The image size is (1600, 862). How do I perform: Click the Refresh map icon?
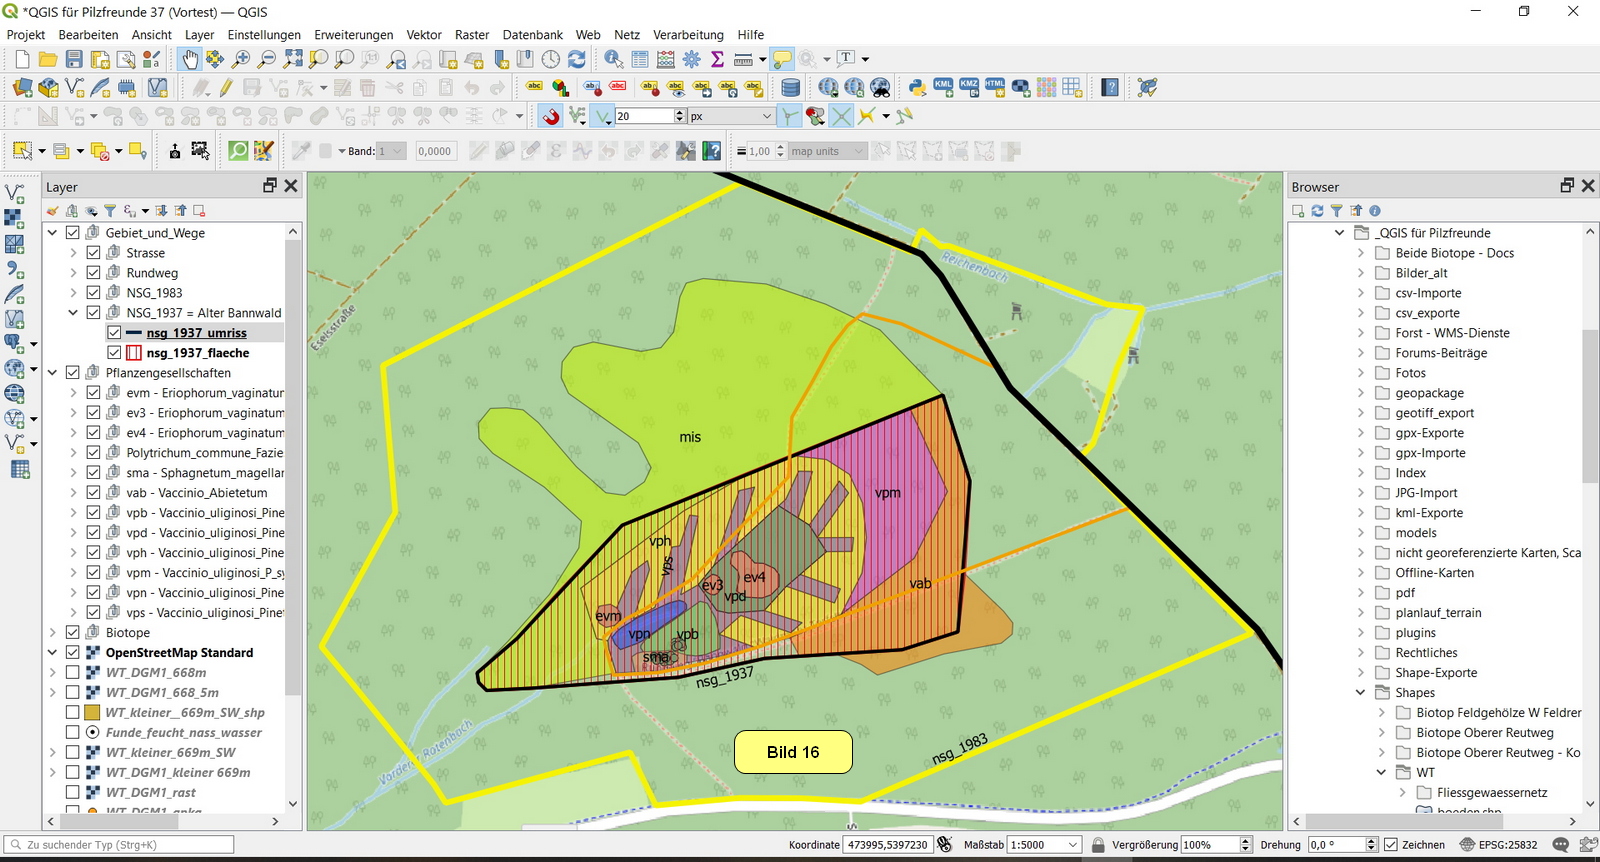pos(577,60)
